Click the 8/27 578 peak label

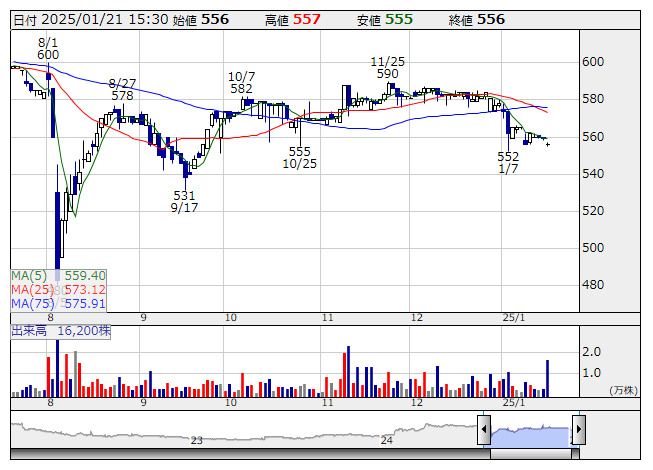pyautogui.click(x=122, y=90)
